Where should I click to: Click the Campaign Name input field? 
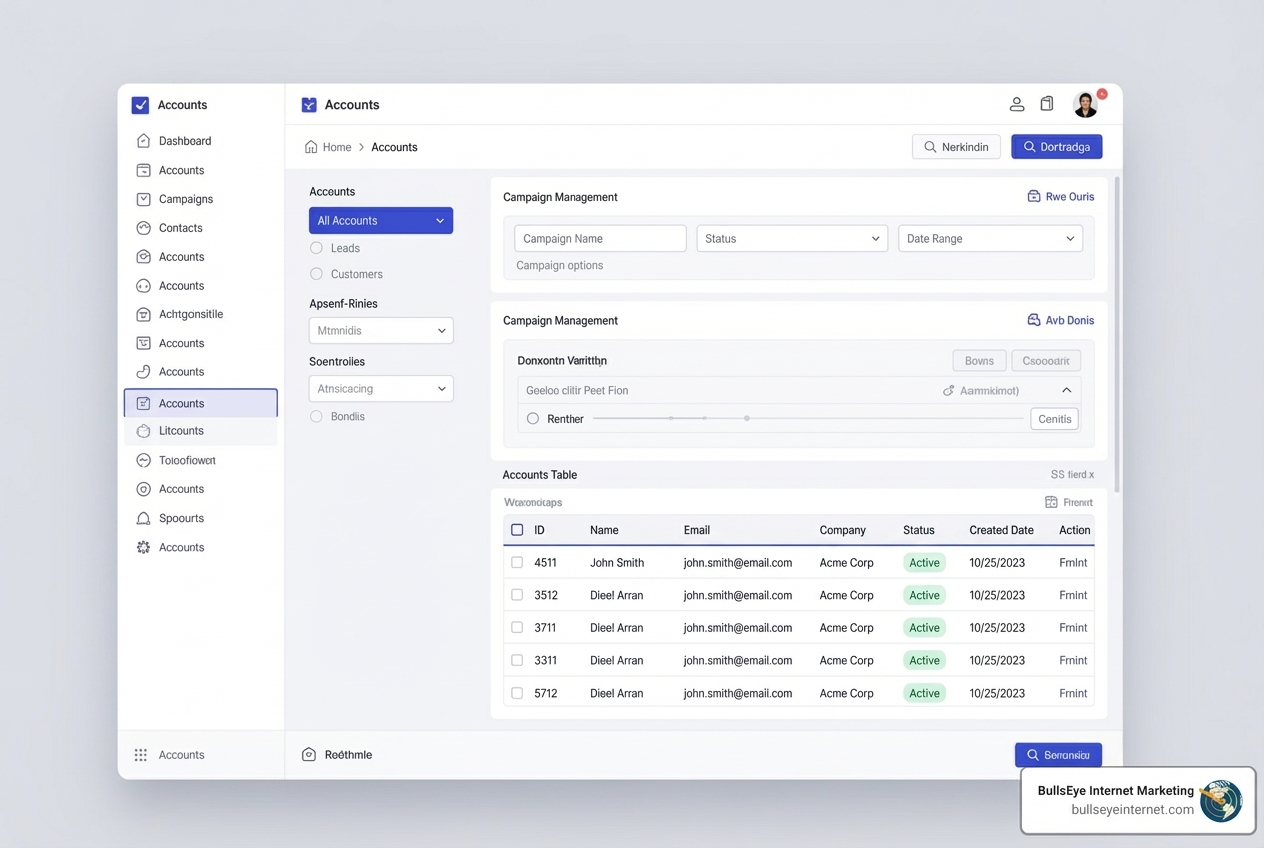(x=600, y=238)
